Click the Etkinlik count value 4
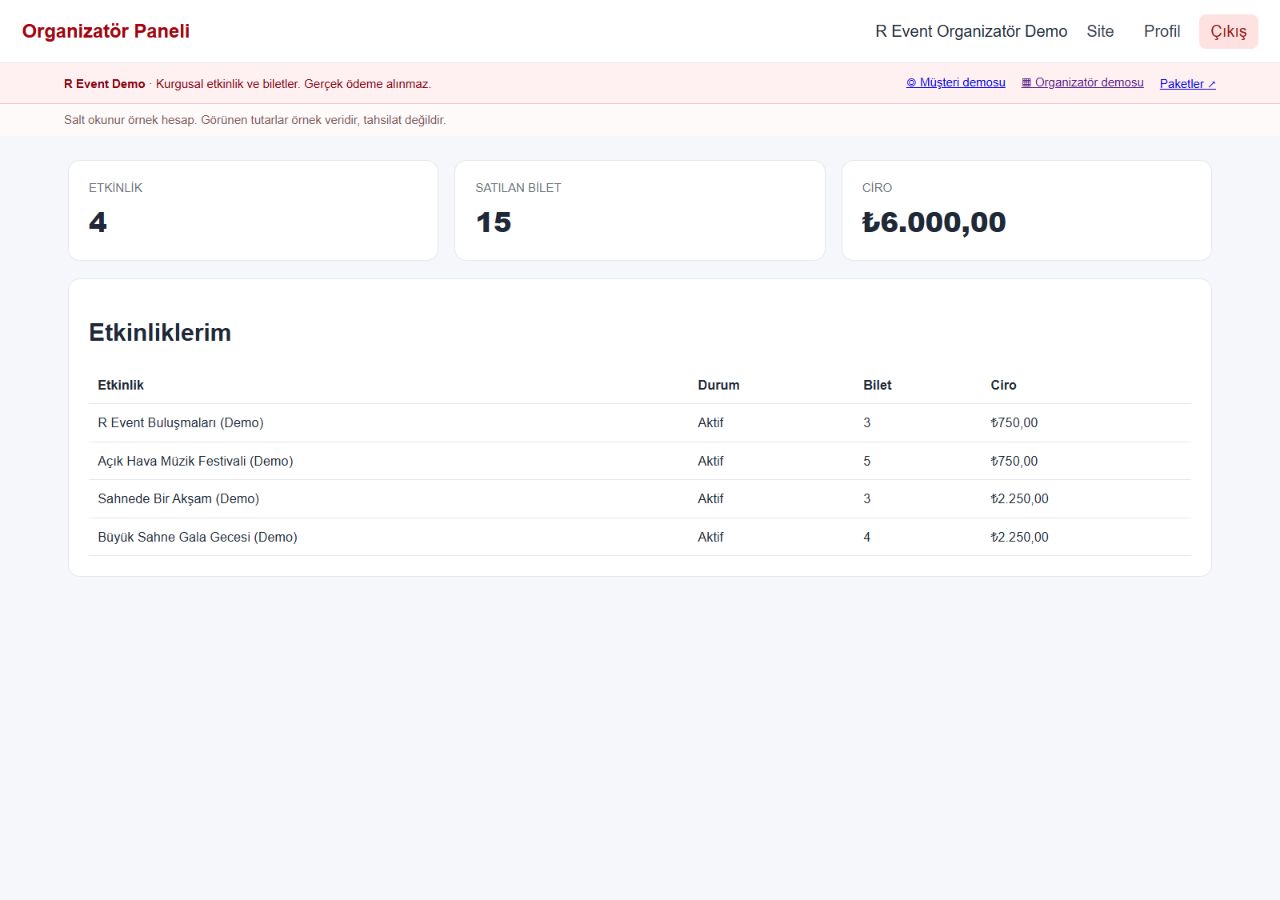This screenshot has height=900, width=1280. pyautogui.click(x=97, y=222)
